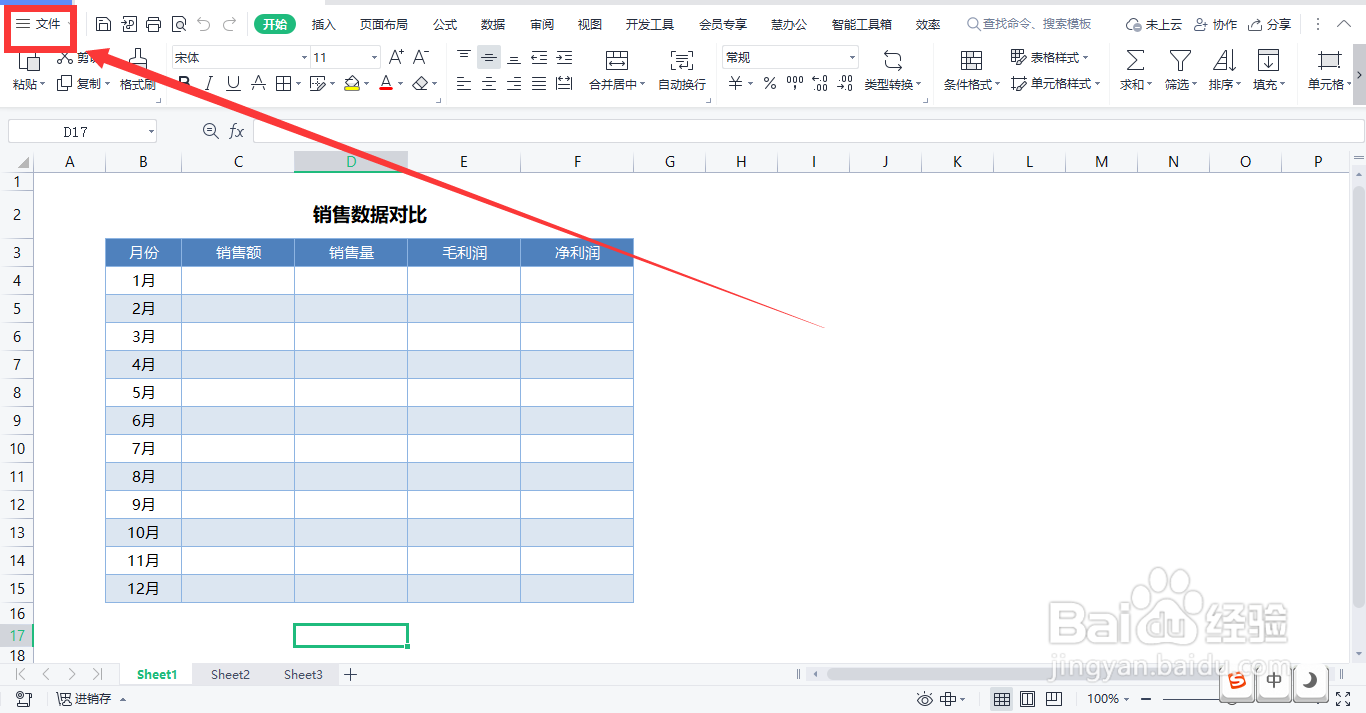Image resolution: width=1366 pixels, height=713 pixels.
Task: Add a new sheet with plus button
Action: click(x=350, y=675)
